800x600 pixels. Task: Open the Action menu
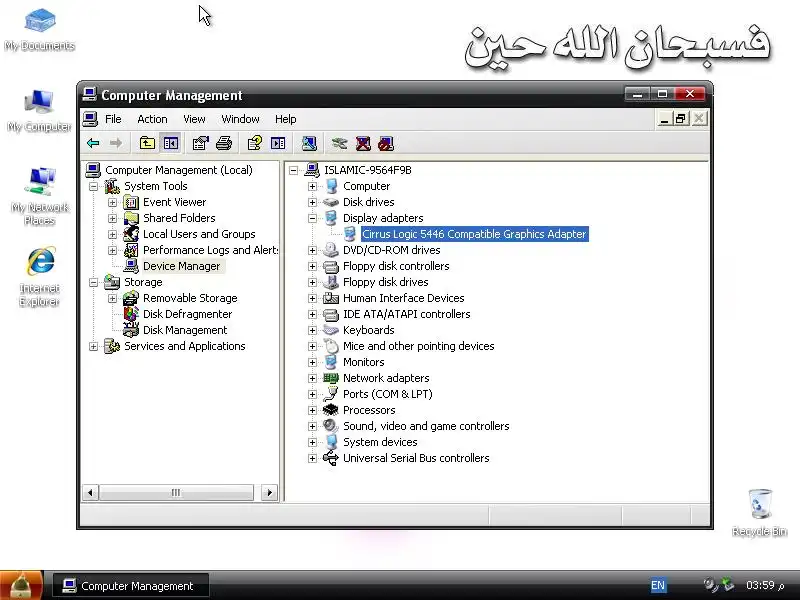click(x=152, y=119)
